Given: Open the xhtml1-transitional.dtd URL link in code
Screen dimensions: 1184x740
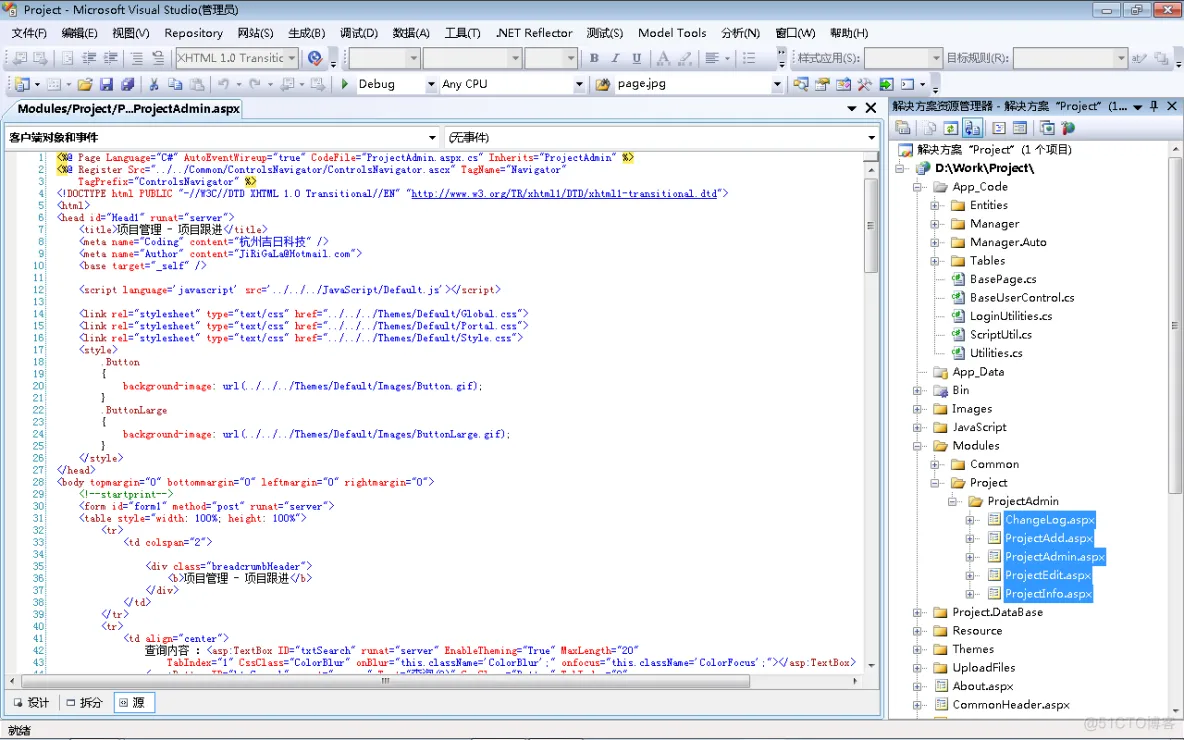Looking at the screenshot, I should point(564,194).
